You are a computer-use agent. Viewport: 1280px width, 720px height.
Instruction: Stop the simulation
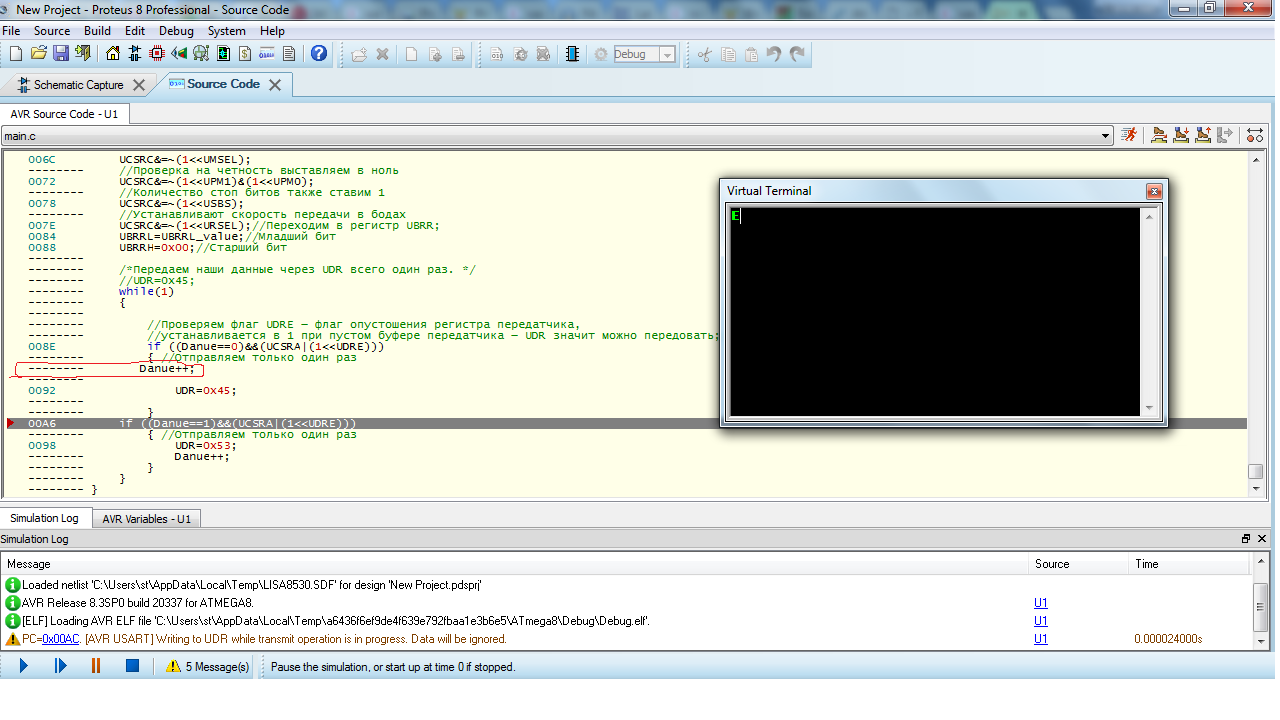click(131, 666)
